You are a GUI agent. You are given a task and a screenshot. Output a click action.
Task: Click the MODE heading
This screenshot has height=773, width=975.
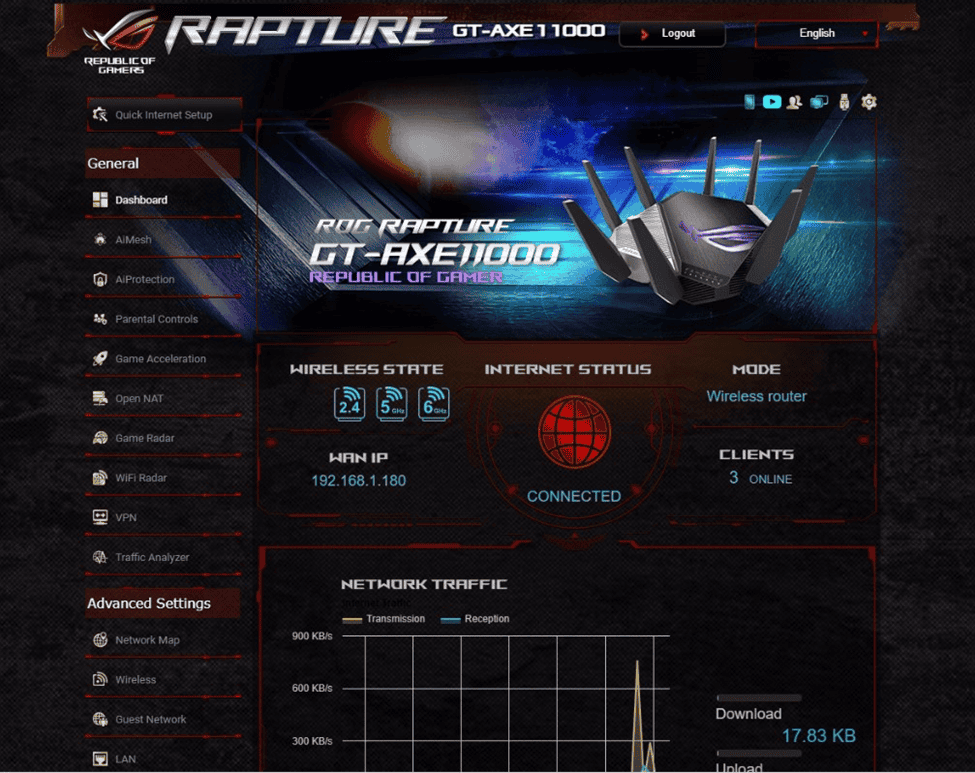coord(756,369)
